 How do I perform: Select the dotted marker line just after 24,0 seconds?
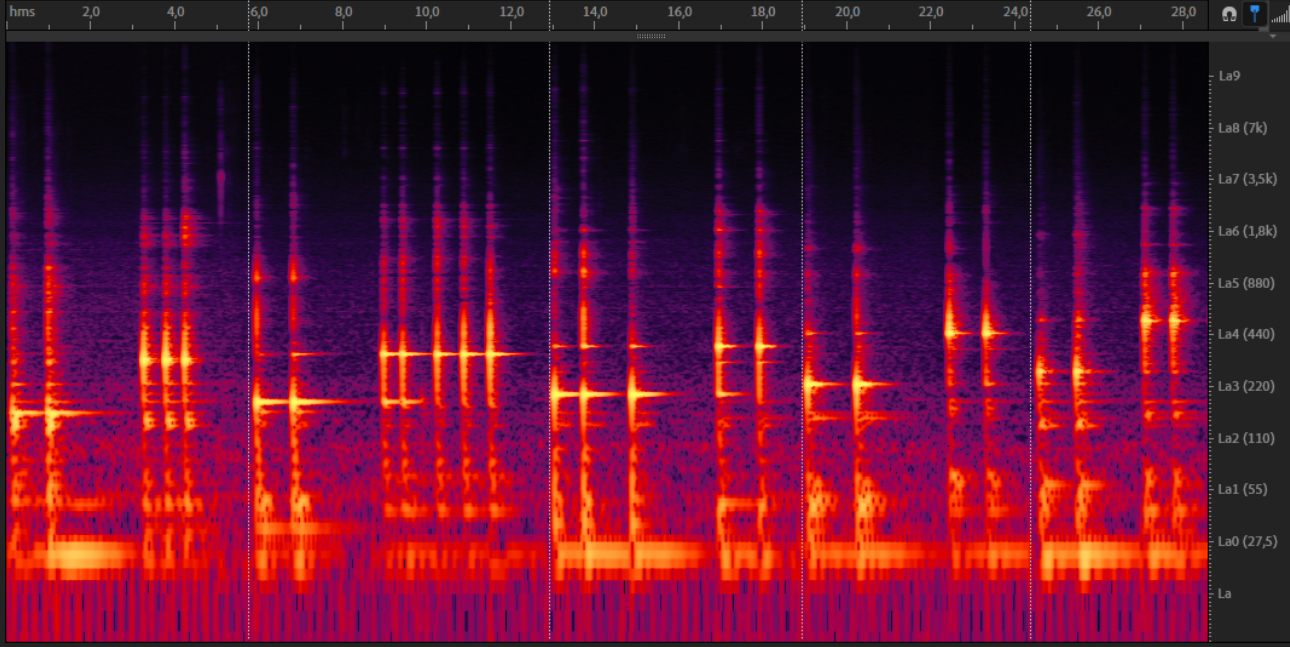pos(1031,300)
